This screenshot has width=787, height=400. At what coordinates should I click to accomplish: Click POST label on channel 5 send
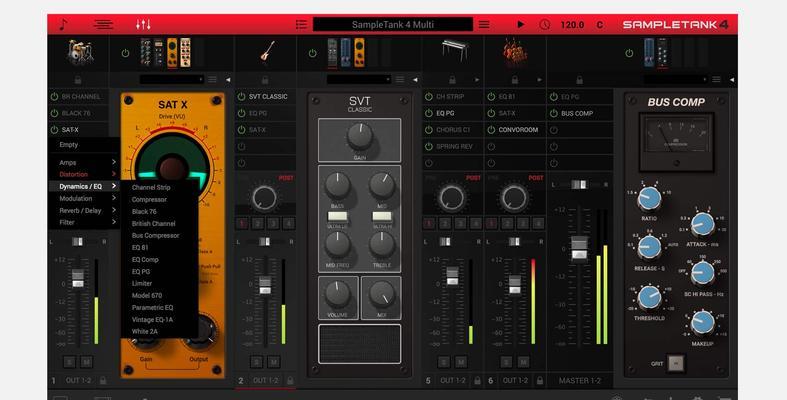pos(473,178)
